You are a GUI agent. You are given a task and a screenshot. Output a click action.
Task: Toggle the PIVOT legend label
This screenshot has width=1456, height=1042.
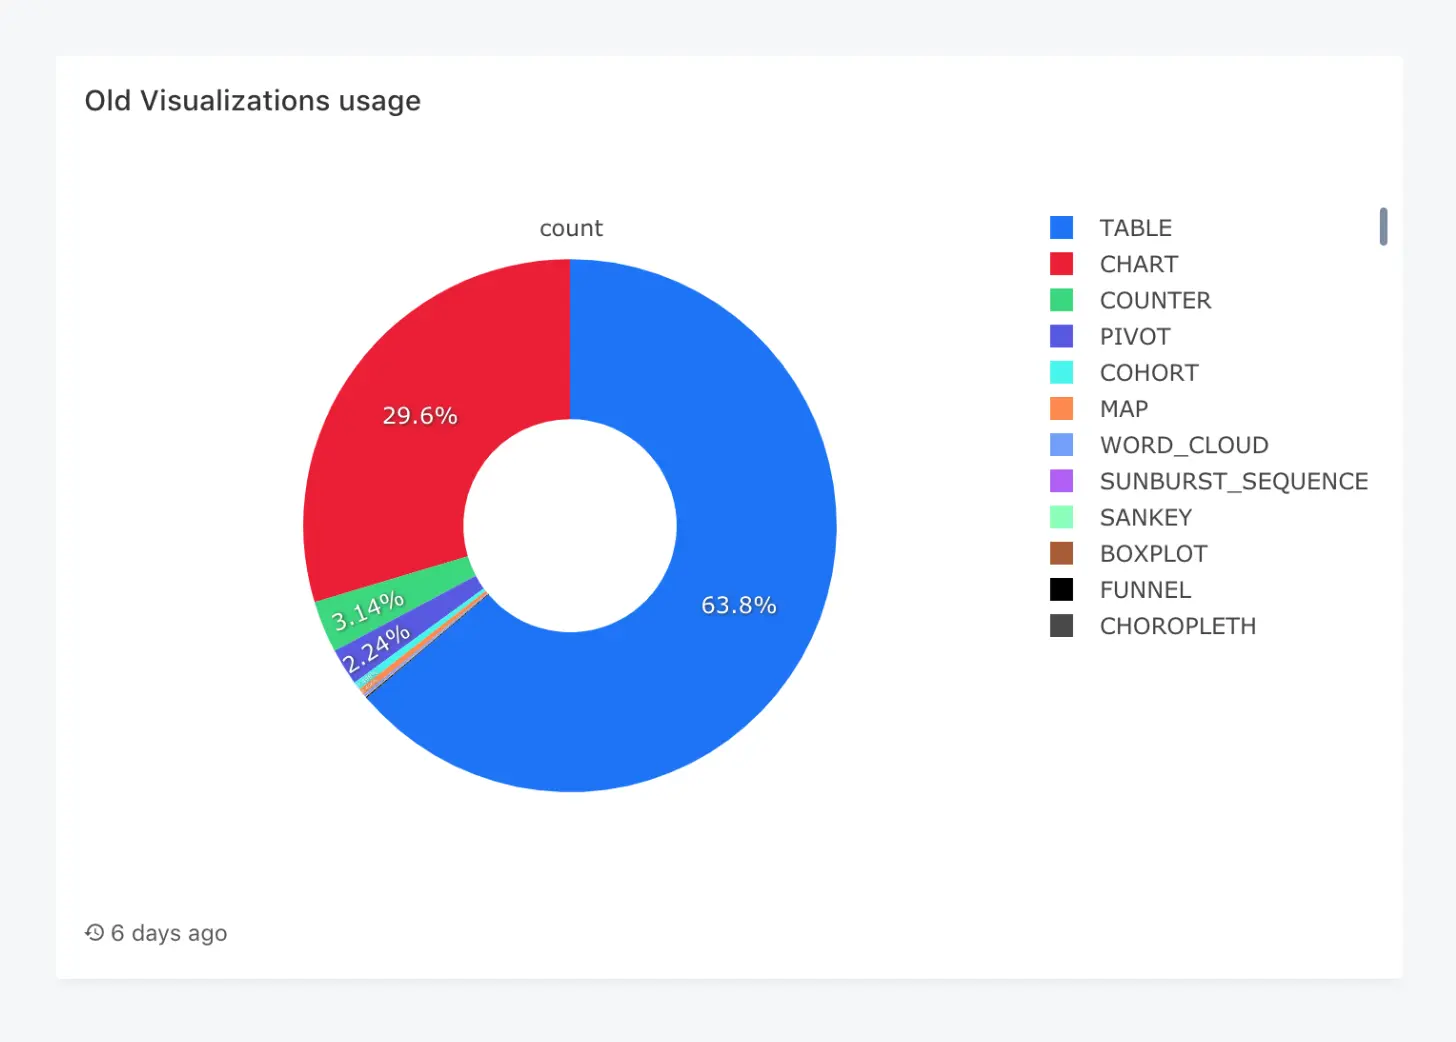[x=1135, y=336]
